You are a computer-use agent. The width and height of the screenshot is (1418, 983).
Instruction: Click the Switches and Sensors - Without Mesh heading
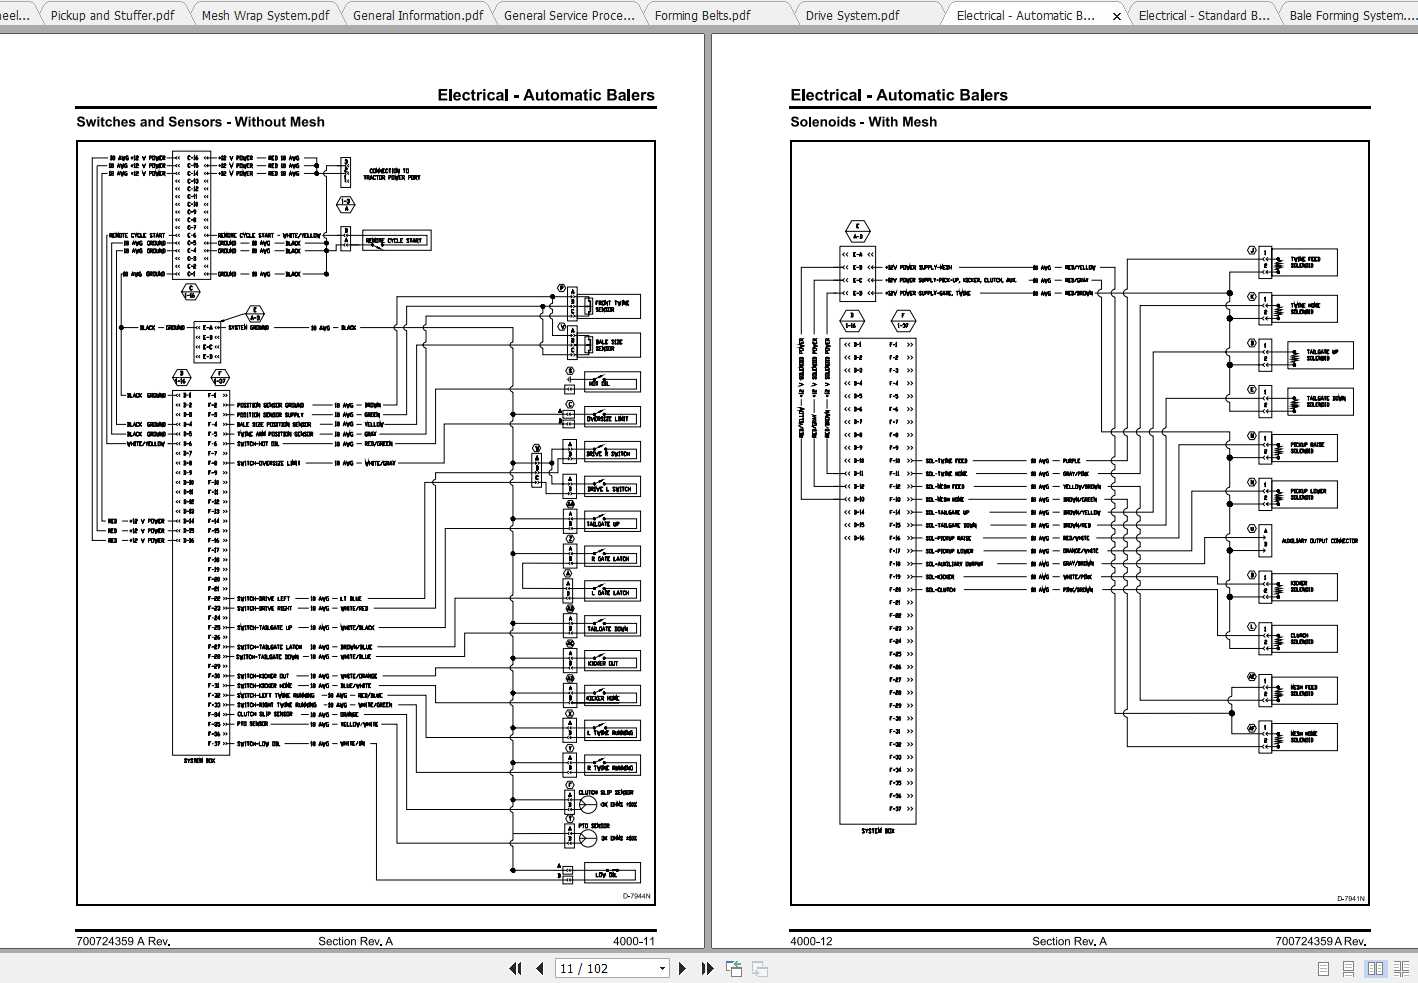click(x=200, y=122)
